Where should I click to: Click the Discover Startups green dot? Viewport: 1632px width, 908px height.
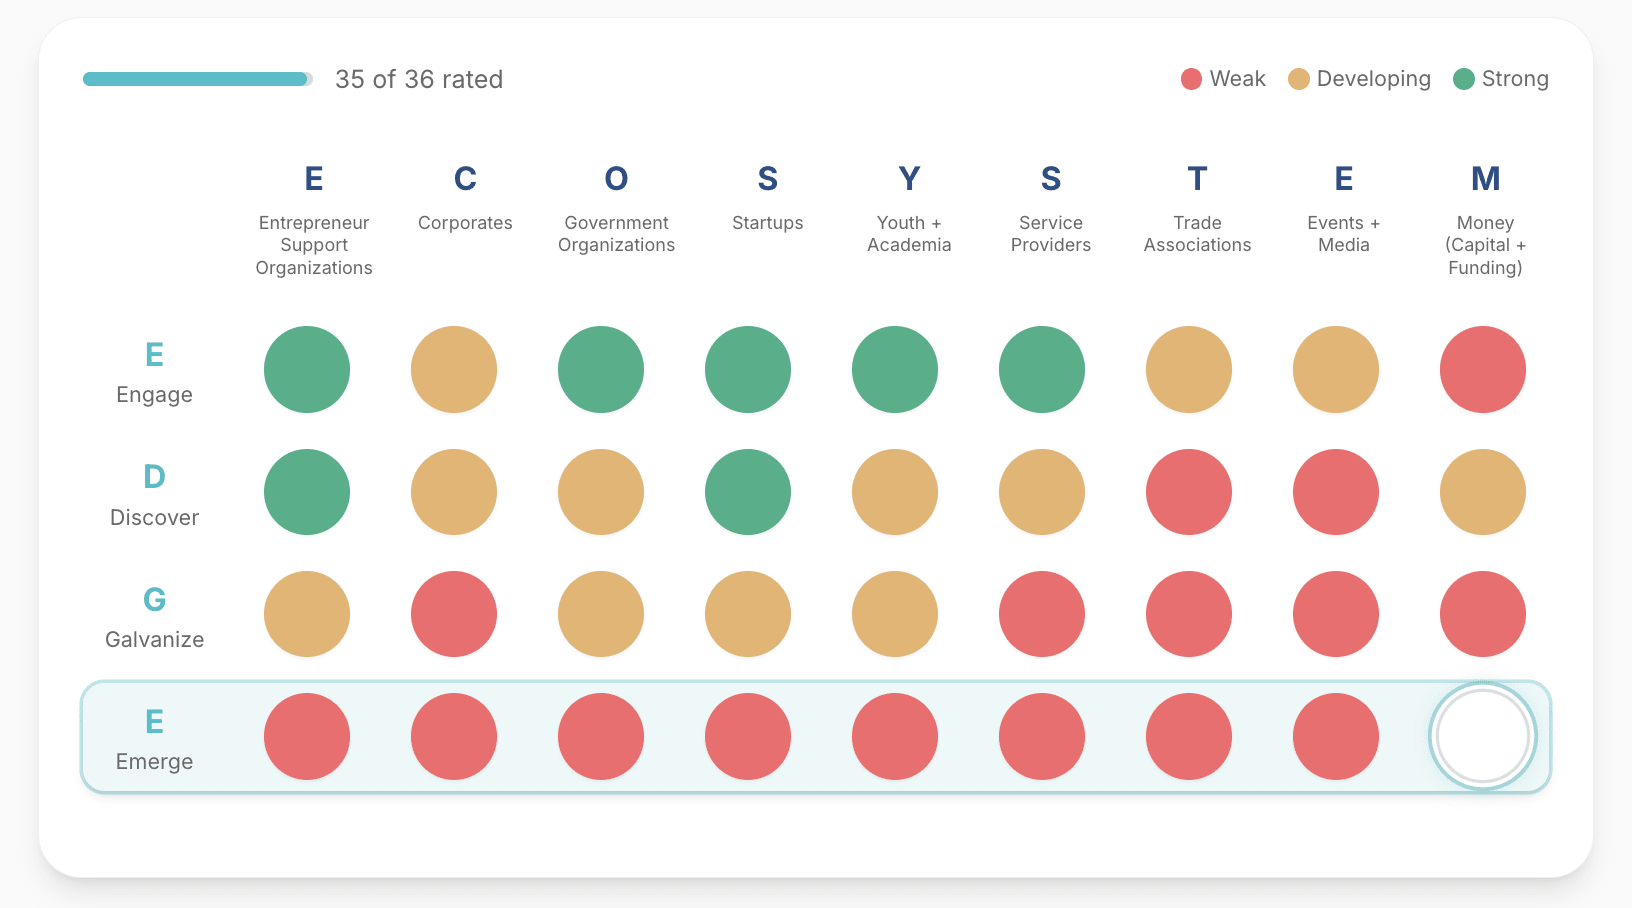[x=748, y=492]
